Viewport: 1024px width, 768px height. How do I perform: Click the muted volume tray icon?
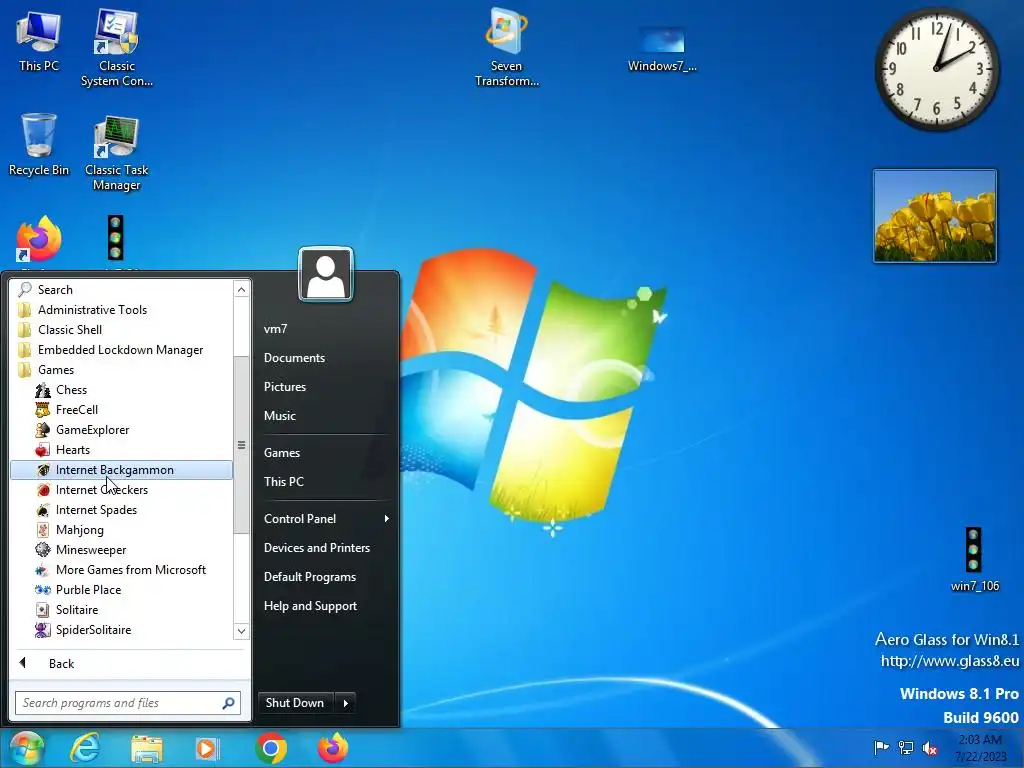point(930,747)
